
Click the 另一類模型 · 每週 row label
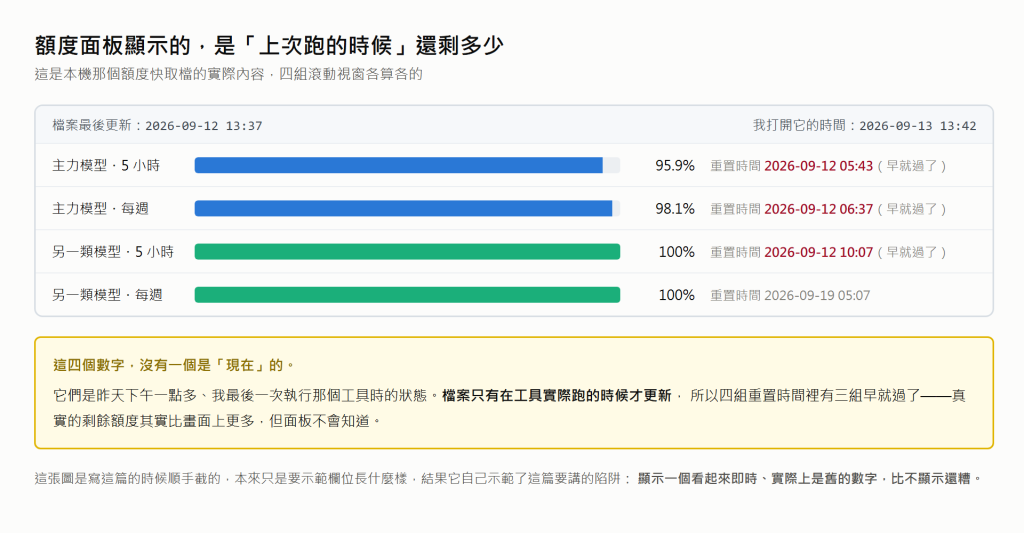click(x=107, y=295)
